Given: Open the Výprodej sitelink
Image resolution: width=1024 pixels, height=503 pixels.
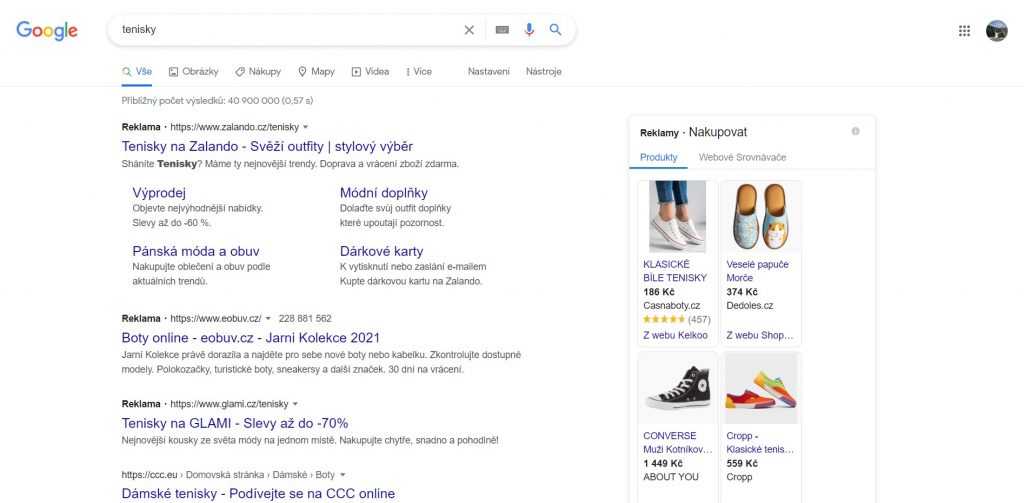Looking at the screenshot, I should point(159,192).
